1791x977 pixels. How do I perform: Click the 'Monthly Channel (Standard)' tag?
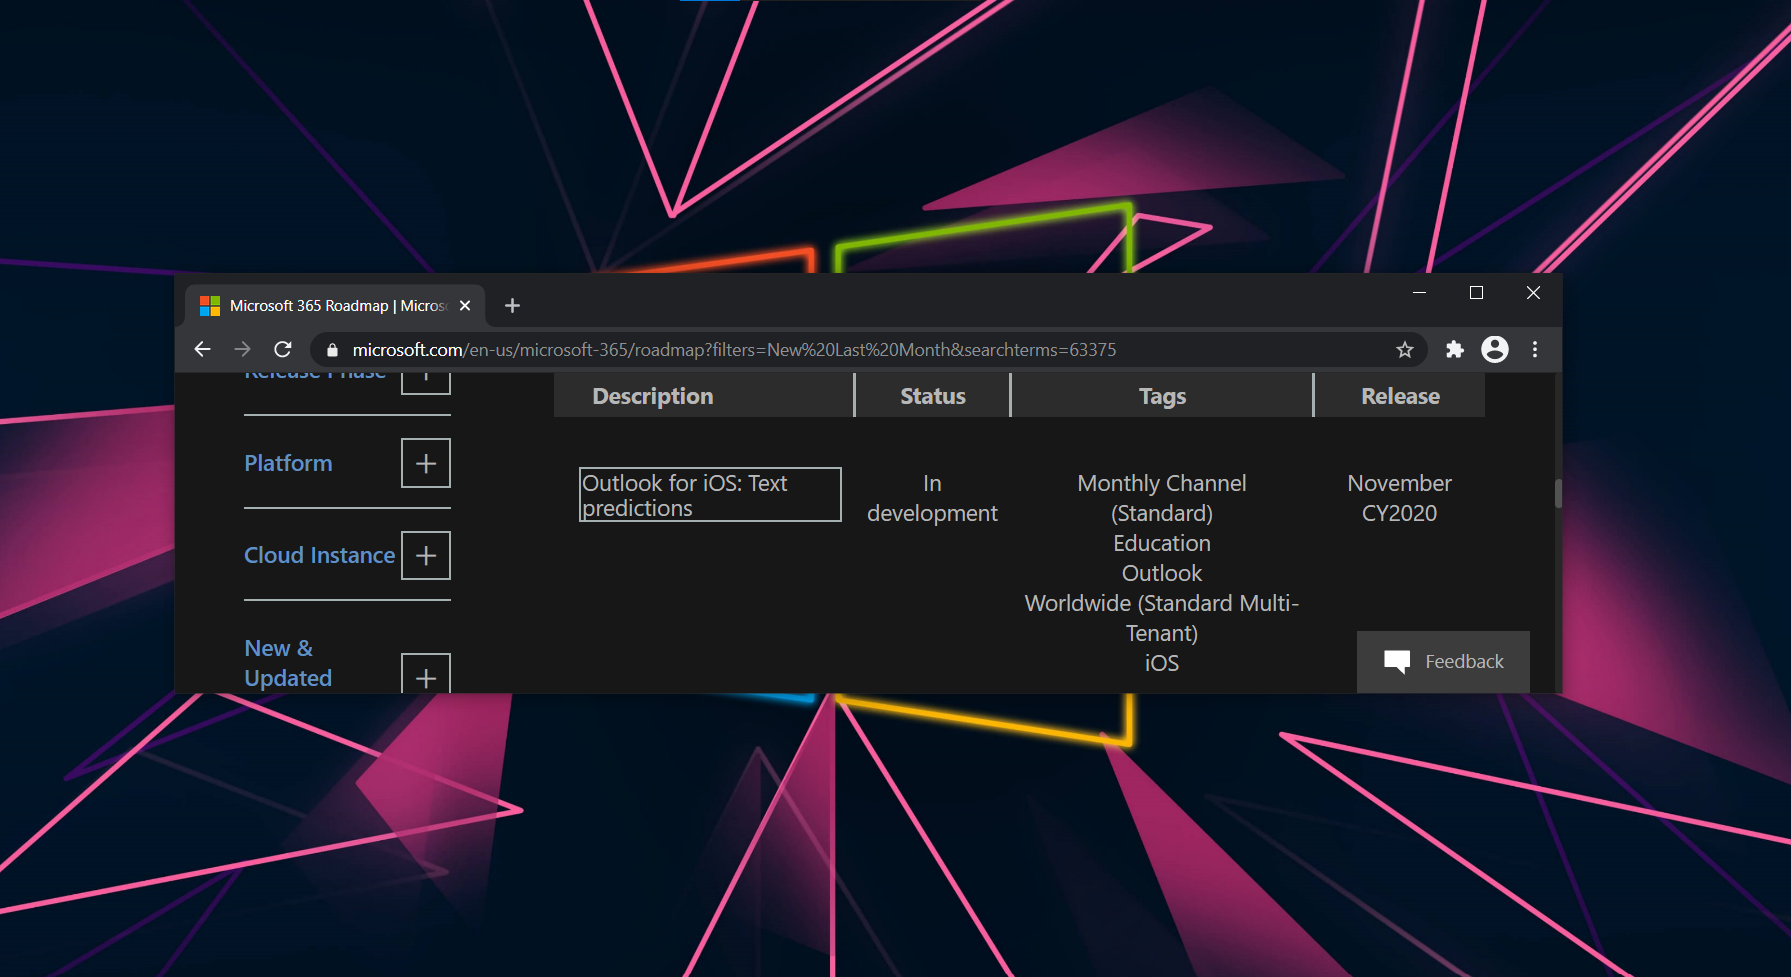(1162, 498)
